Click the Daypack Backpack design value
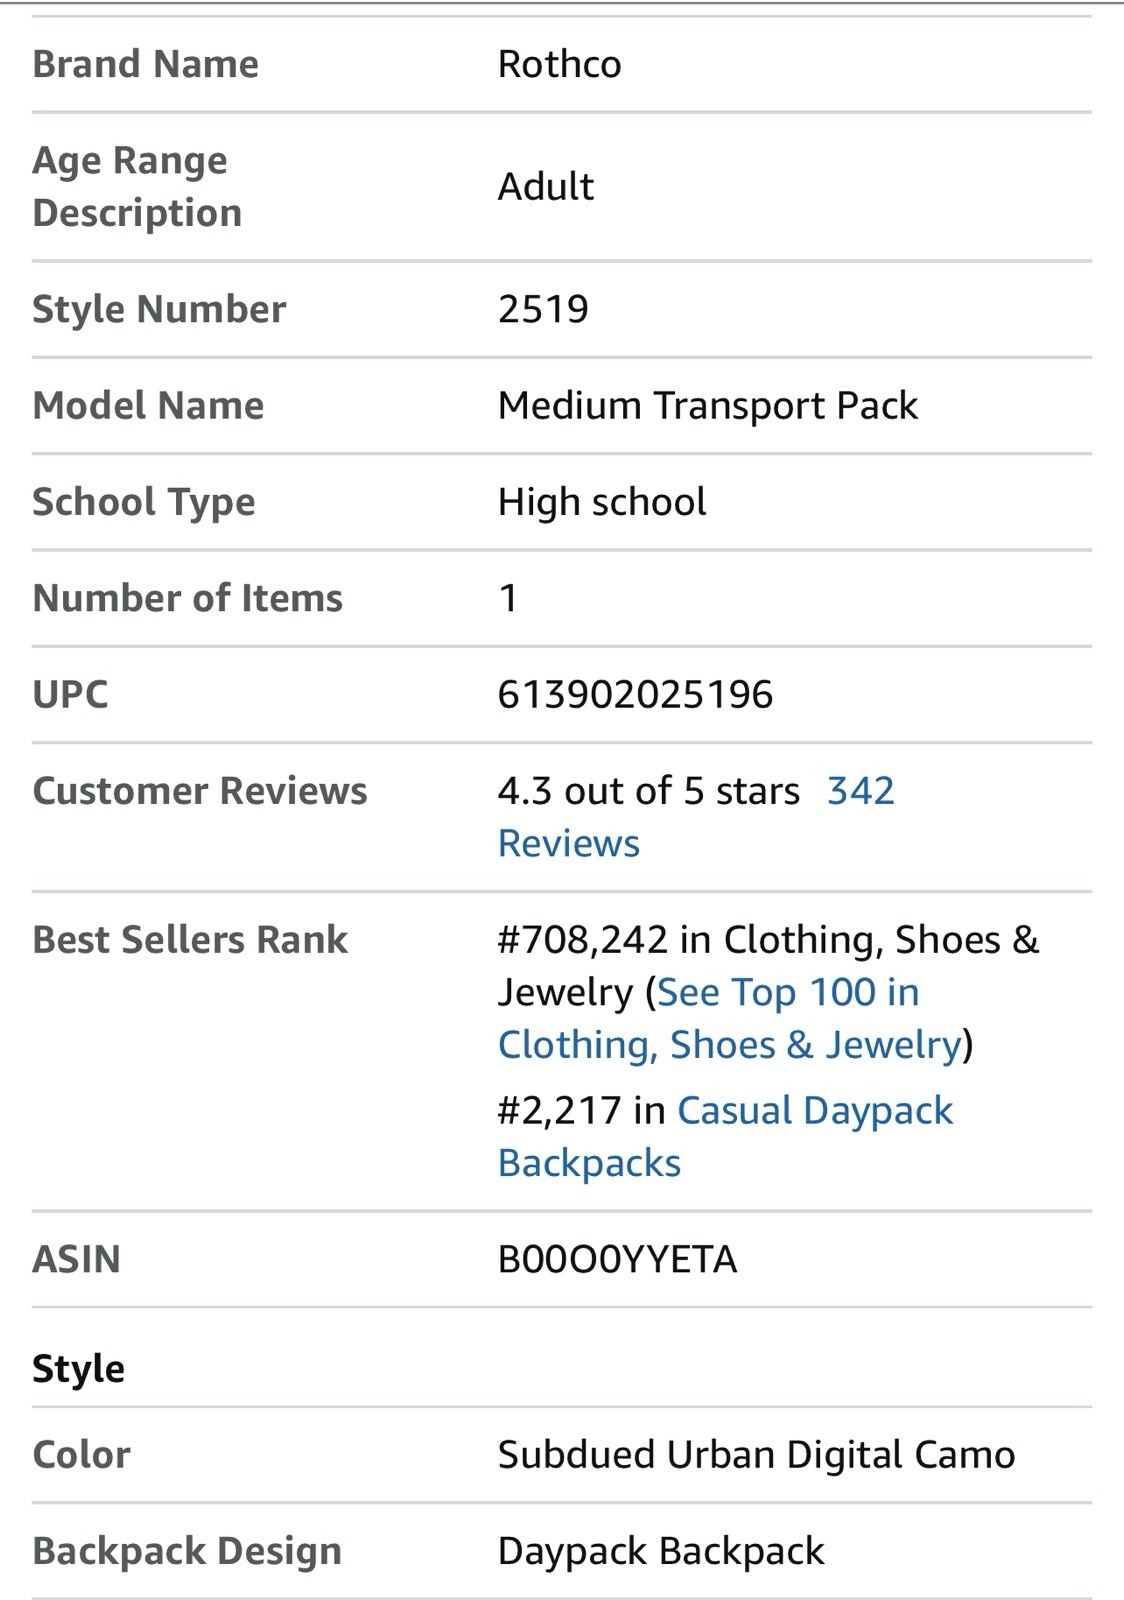 (x=661, y=1551)
